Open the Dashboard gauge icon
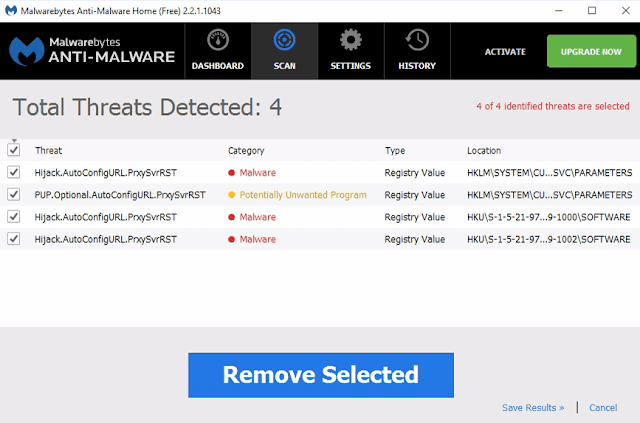 click(218, 40)
